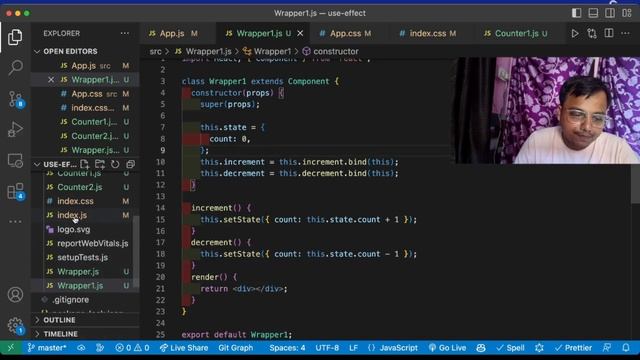Screen dimensions: 640x360
Task: Open breadcrumb Wrapper1 class dropdown
Action: point(267,51)
